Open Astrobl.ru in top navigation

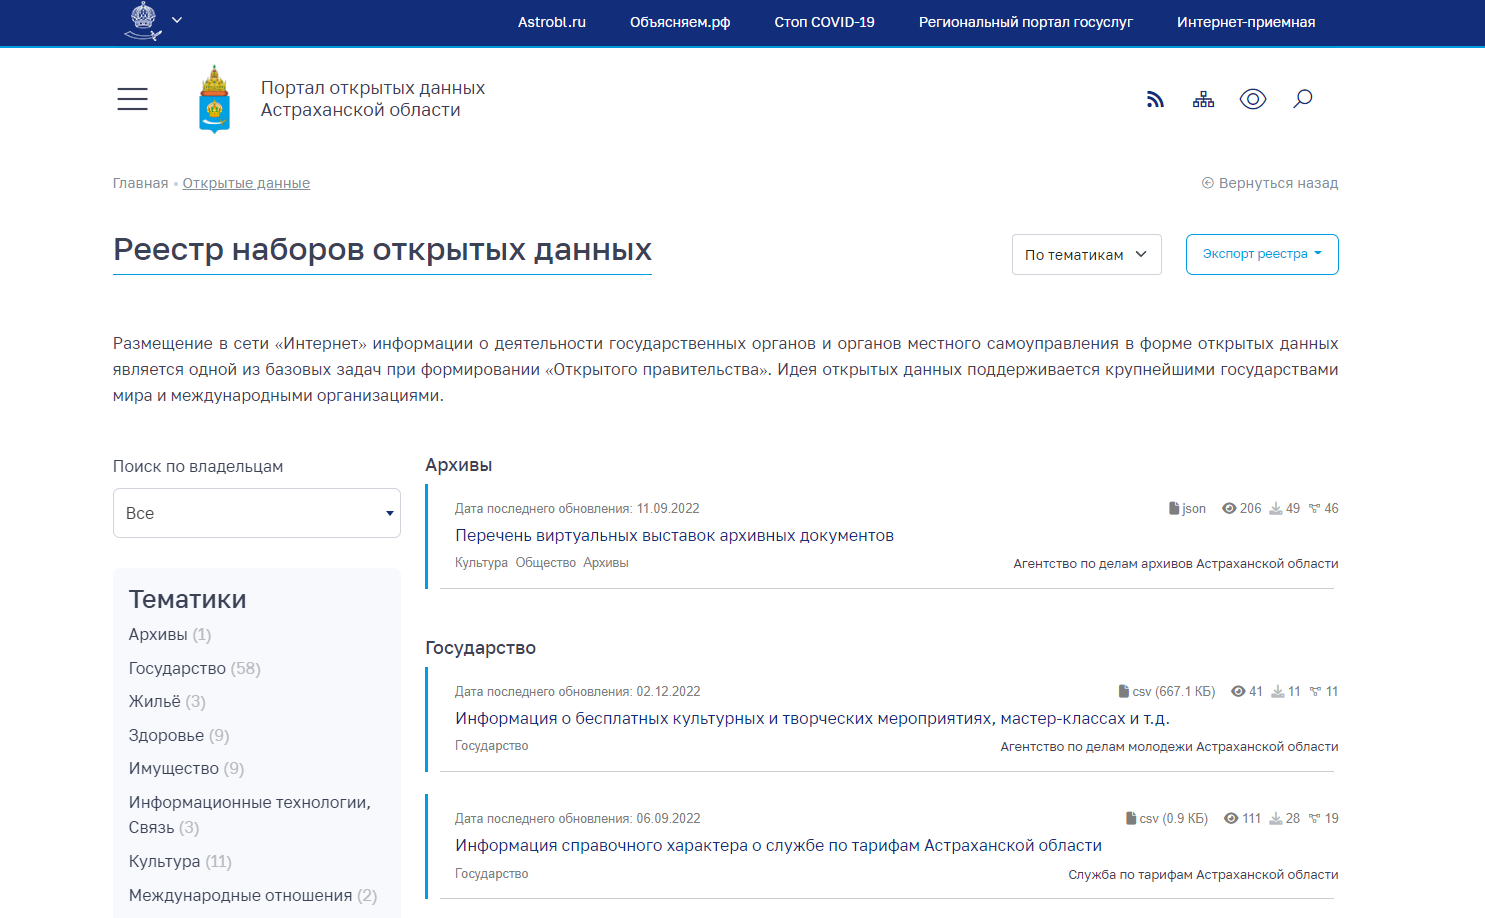click(551, 22)
